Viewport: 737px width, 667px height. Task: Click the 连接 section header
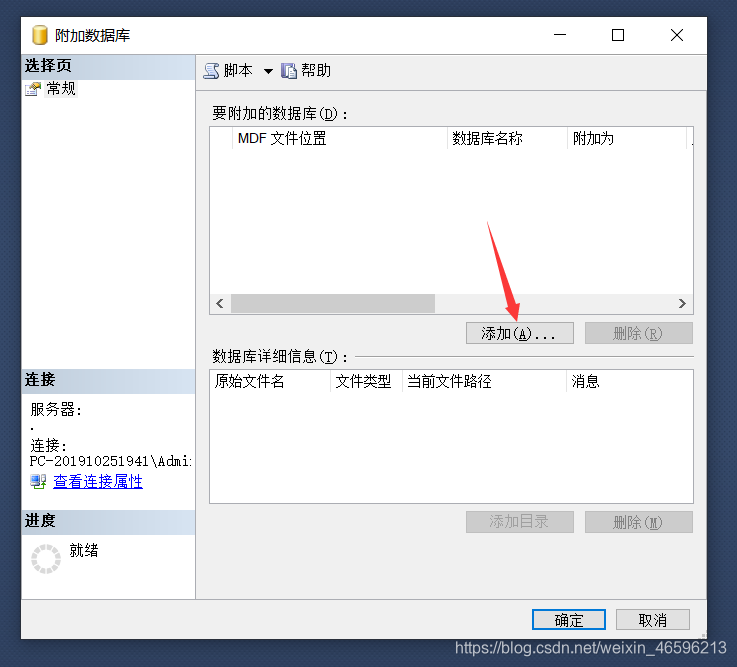(x=108, y=380)
